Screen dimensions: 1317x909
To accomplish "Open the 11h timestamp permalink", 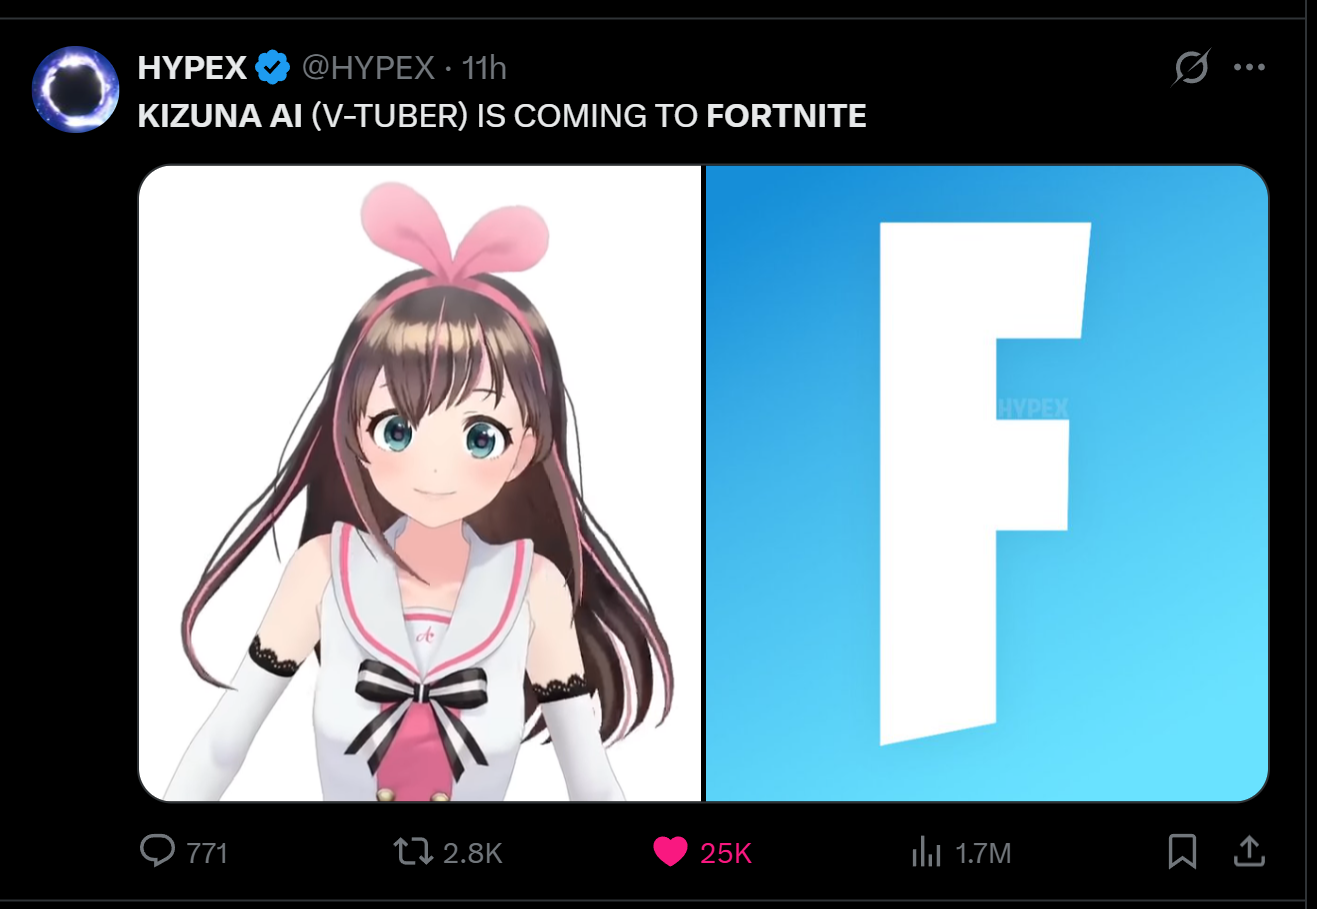I will [x=484, y=68].
